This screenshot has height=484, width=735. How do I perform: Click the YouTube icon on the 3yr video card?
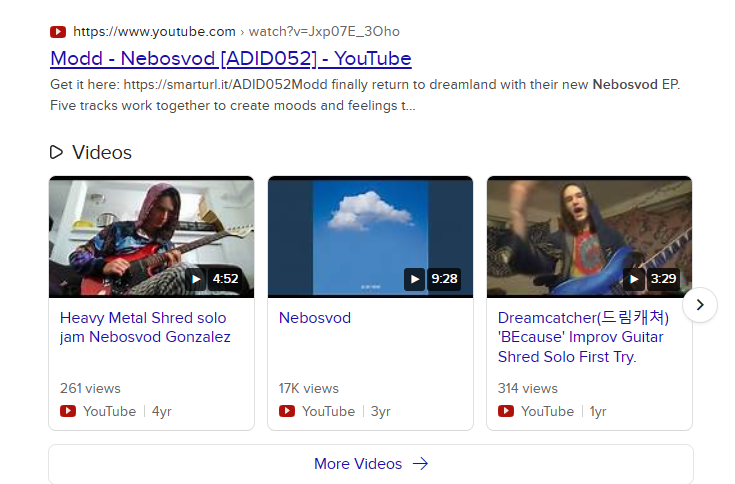(x=287, y=411)
